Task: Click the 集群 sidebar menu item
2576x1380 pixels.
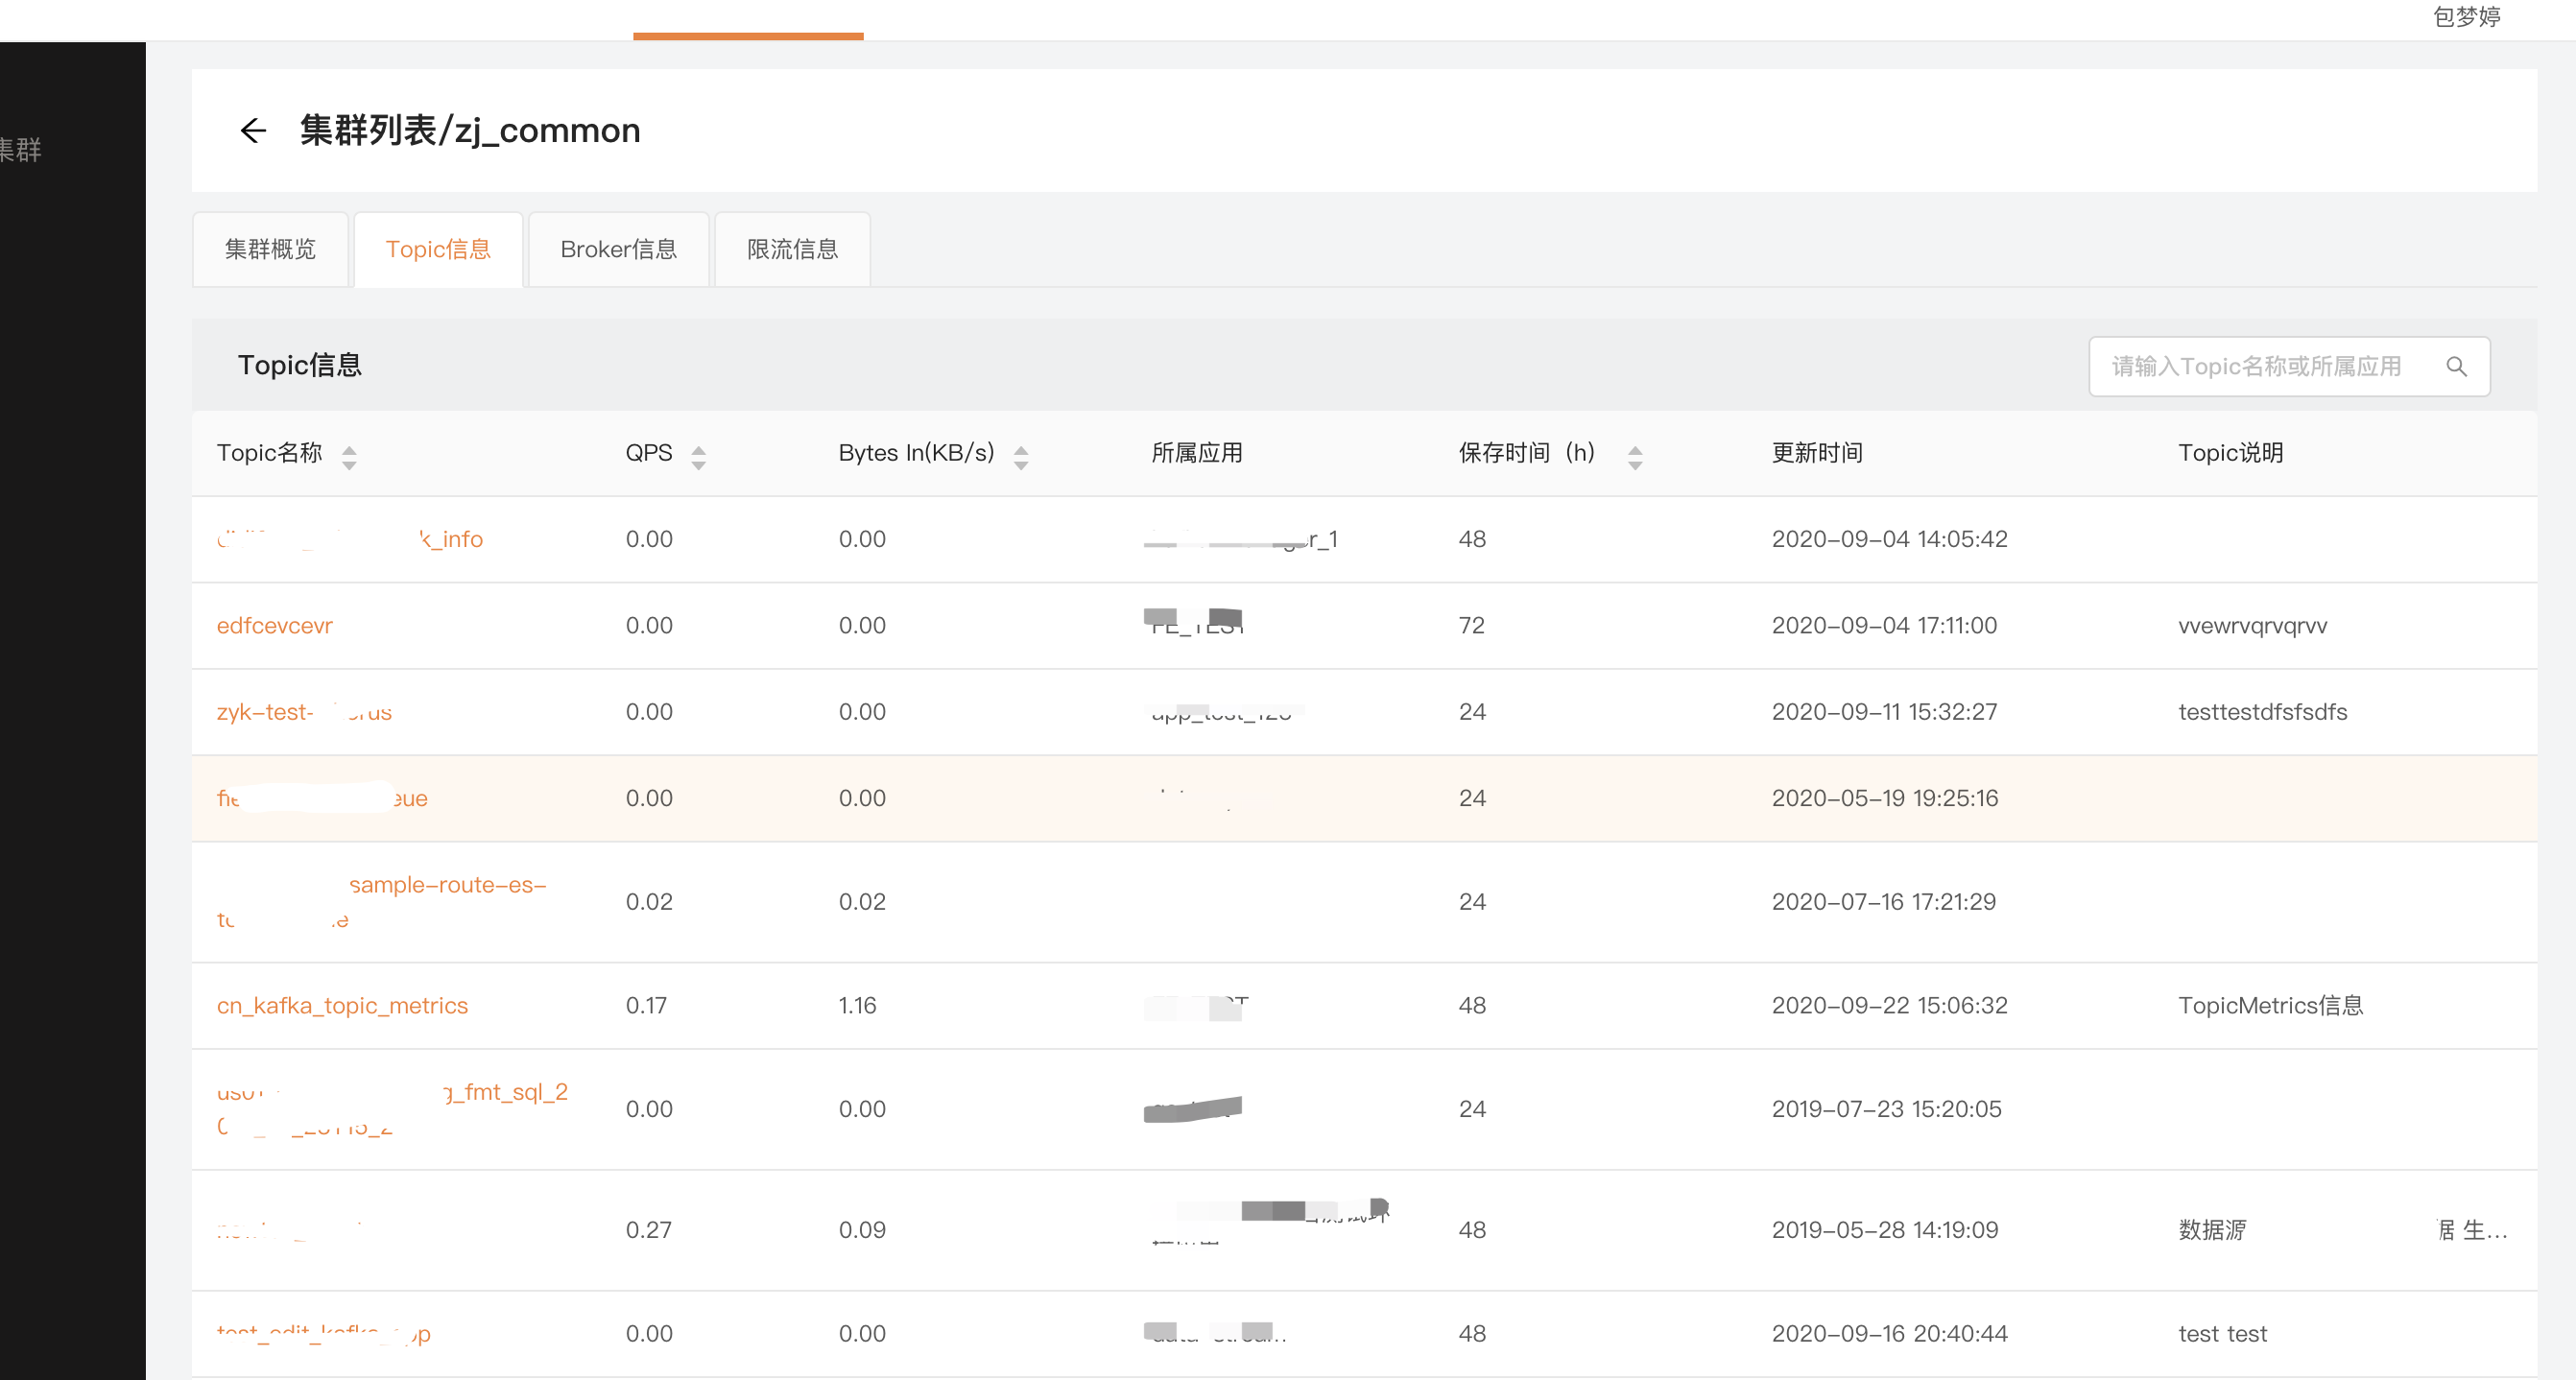Action: pyautogui.click(x=22, y=150)
